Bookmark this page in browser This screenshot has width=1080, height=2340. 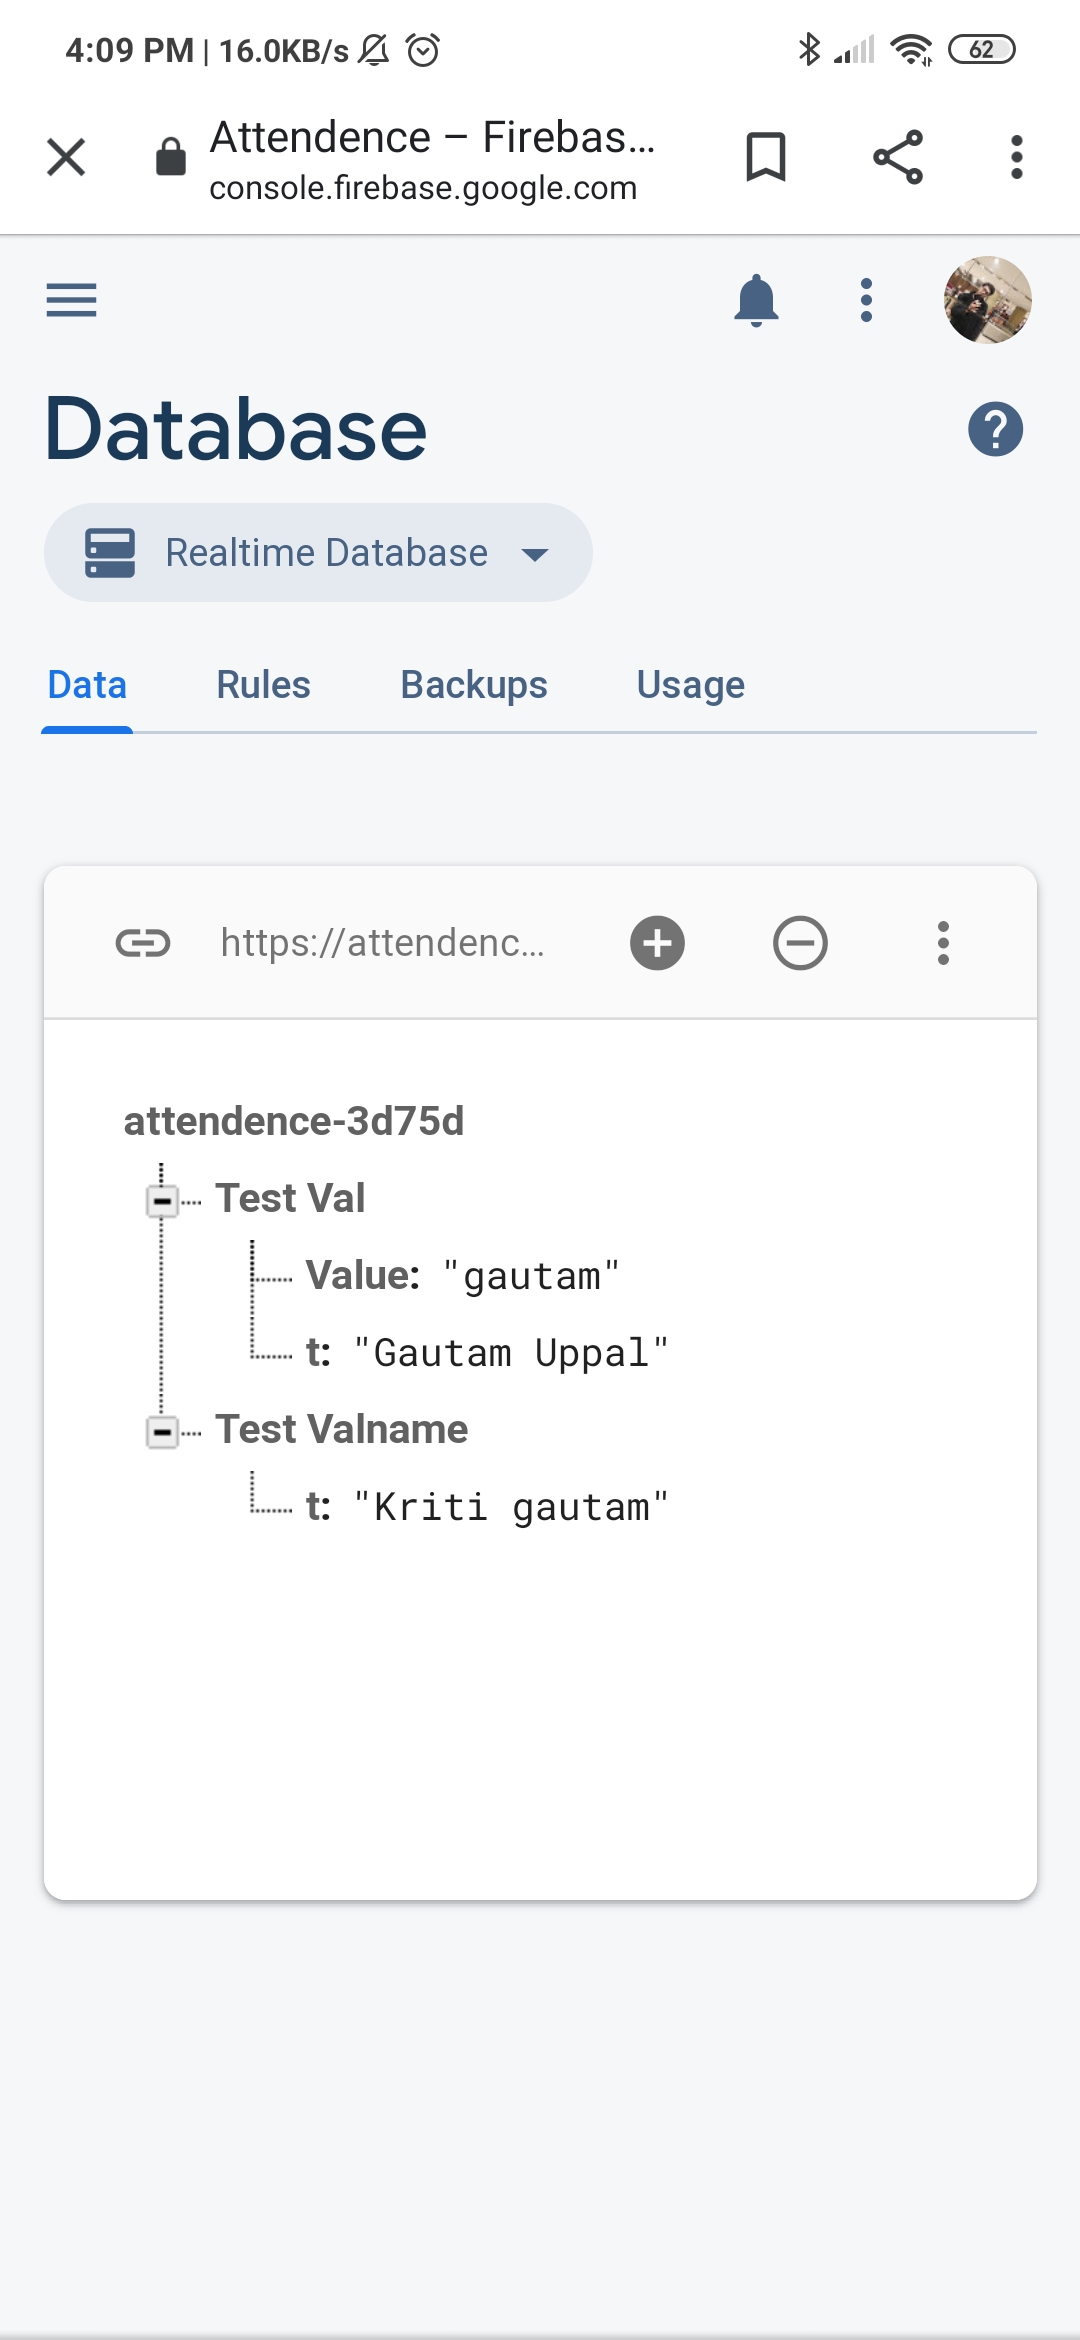(766, 157)
